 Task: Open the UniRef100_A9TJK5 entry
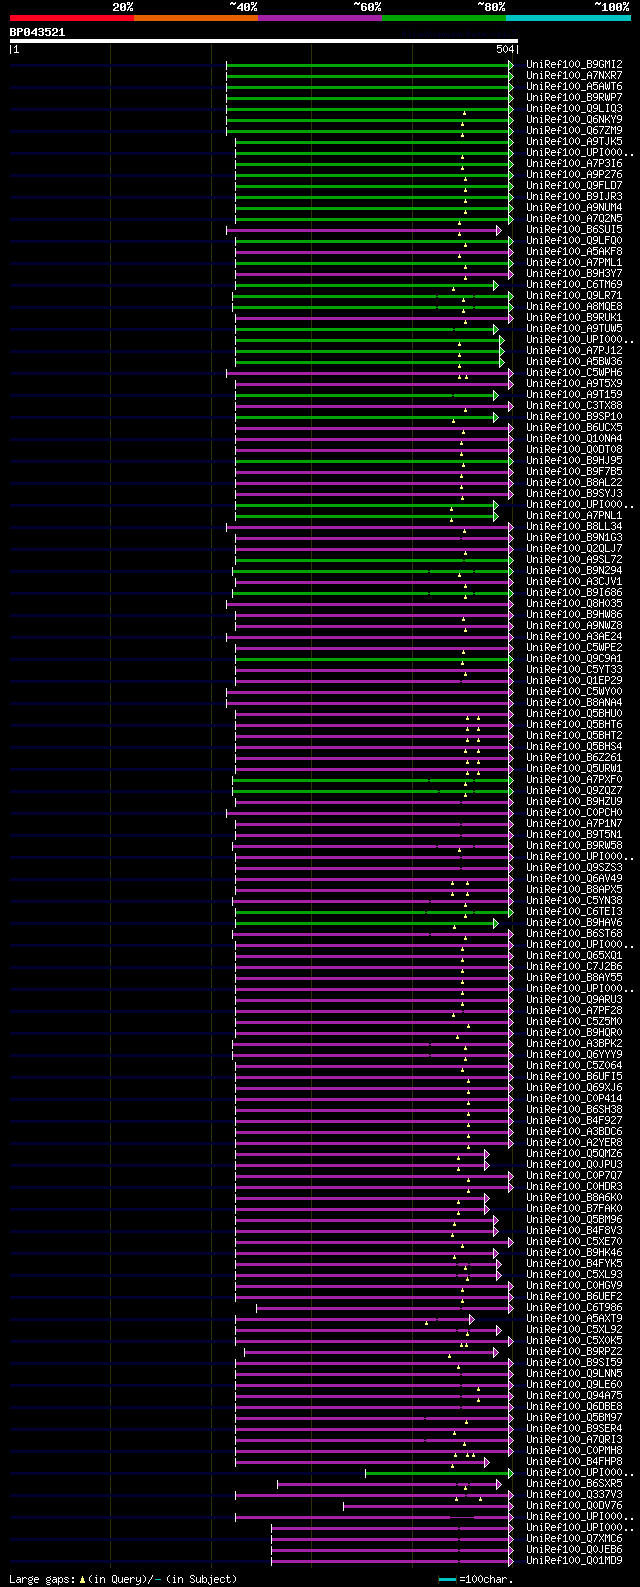pyautogui.click(x=574, y=141)
